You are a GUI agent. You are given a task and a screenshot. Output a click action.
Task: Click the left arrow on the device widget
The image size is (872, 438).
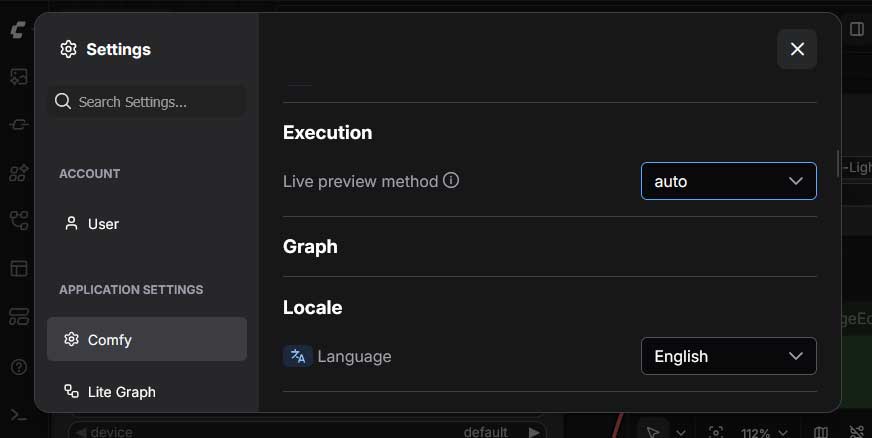pyautogui.click(x=79, y=432)
